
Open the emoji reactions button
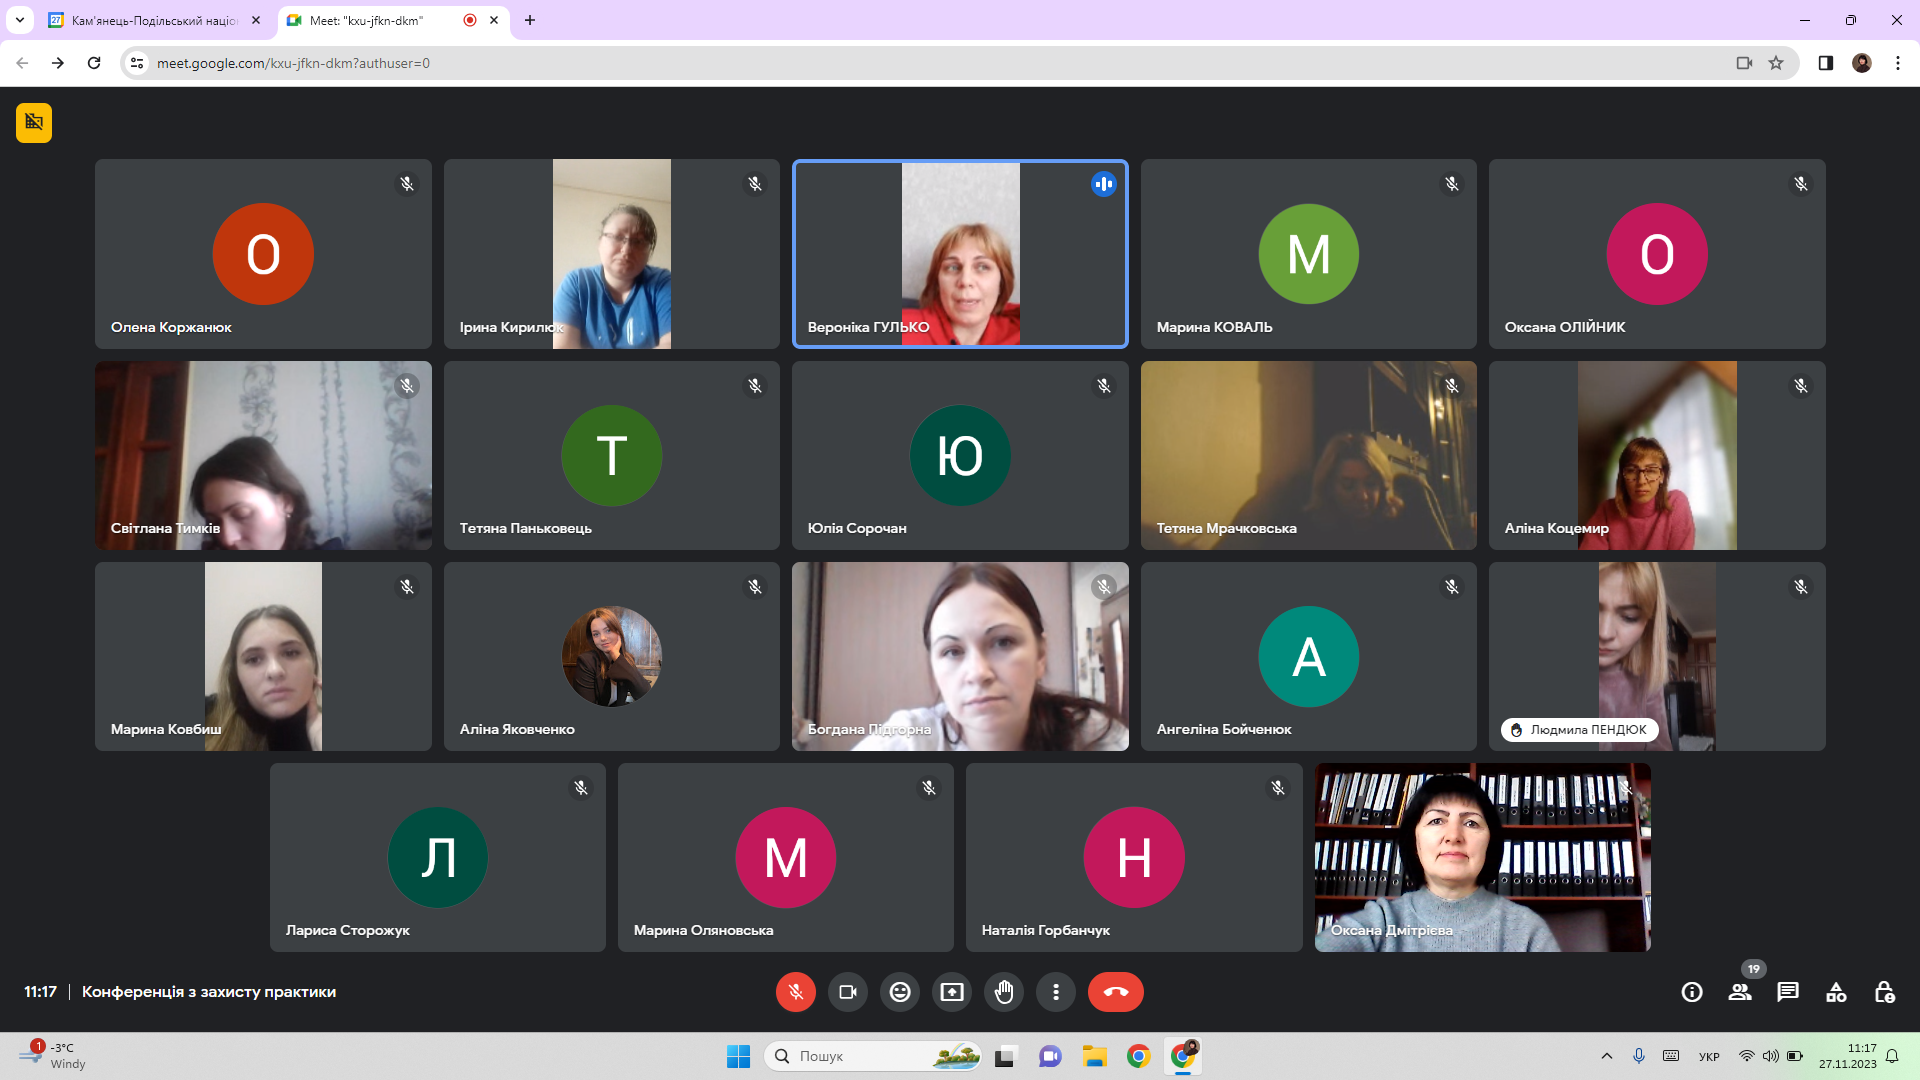(x=900, y=992)
